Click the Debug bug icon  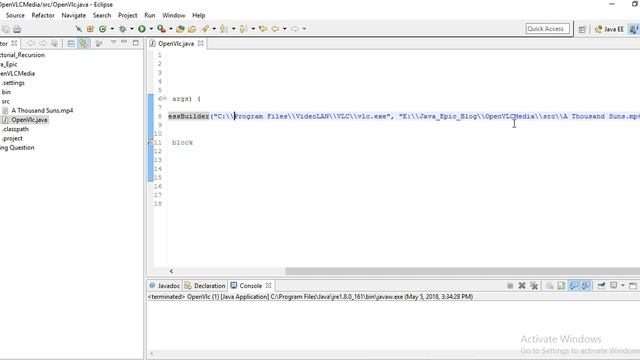pos(122,29)
